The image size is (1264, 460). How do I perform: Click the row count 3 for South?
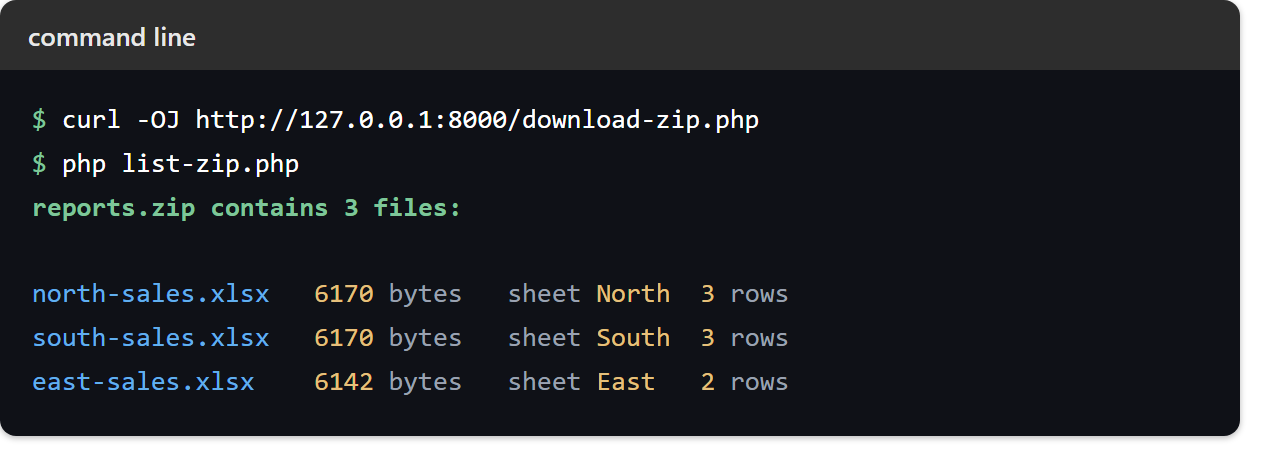(x=708, y=338)
